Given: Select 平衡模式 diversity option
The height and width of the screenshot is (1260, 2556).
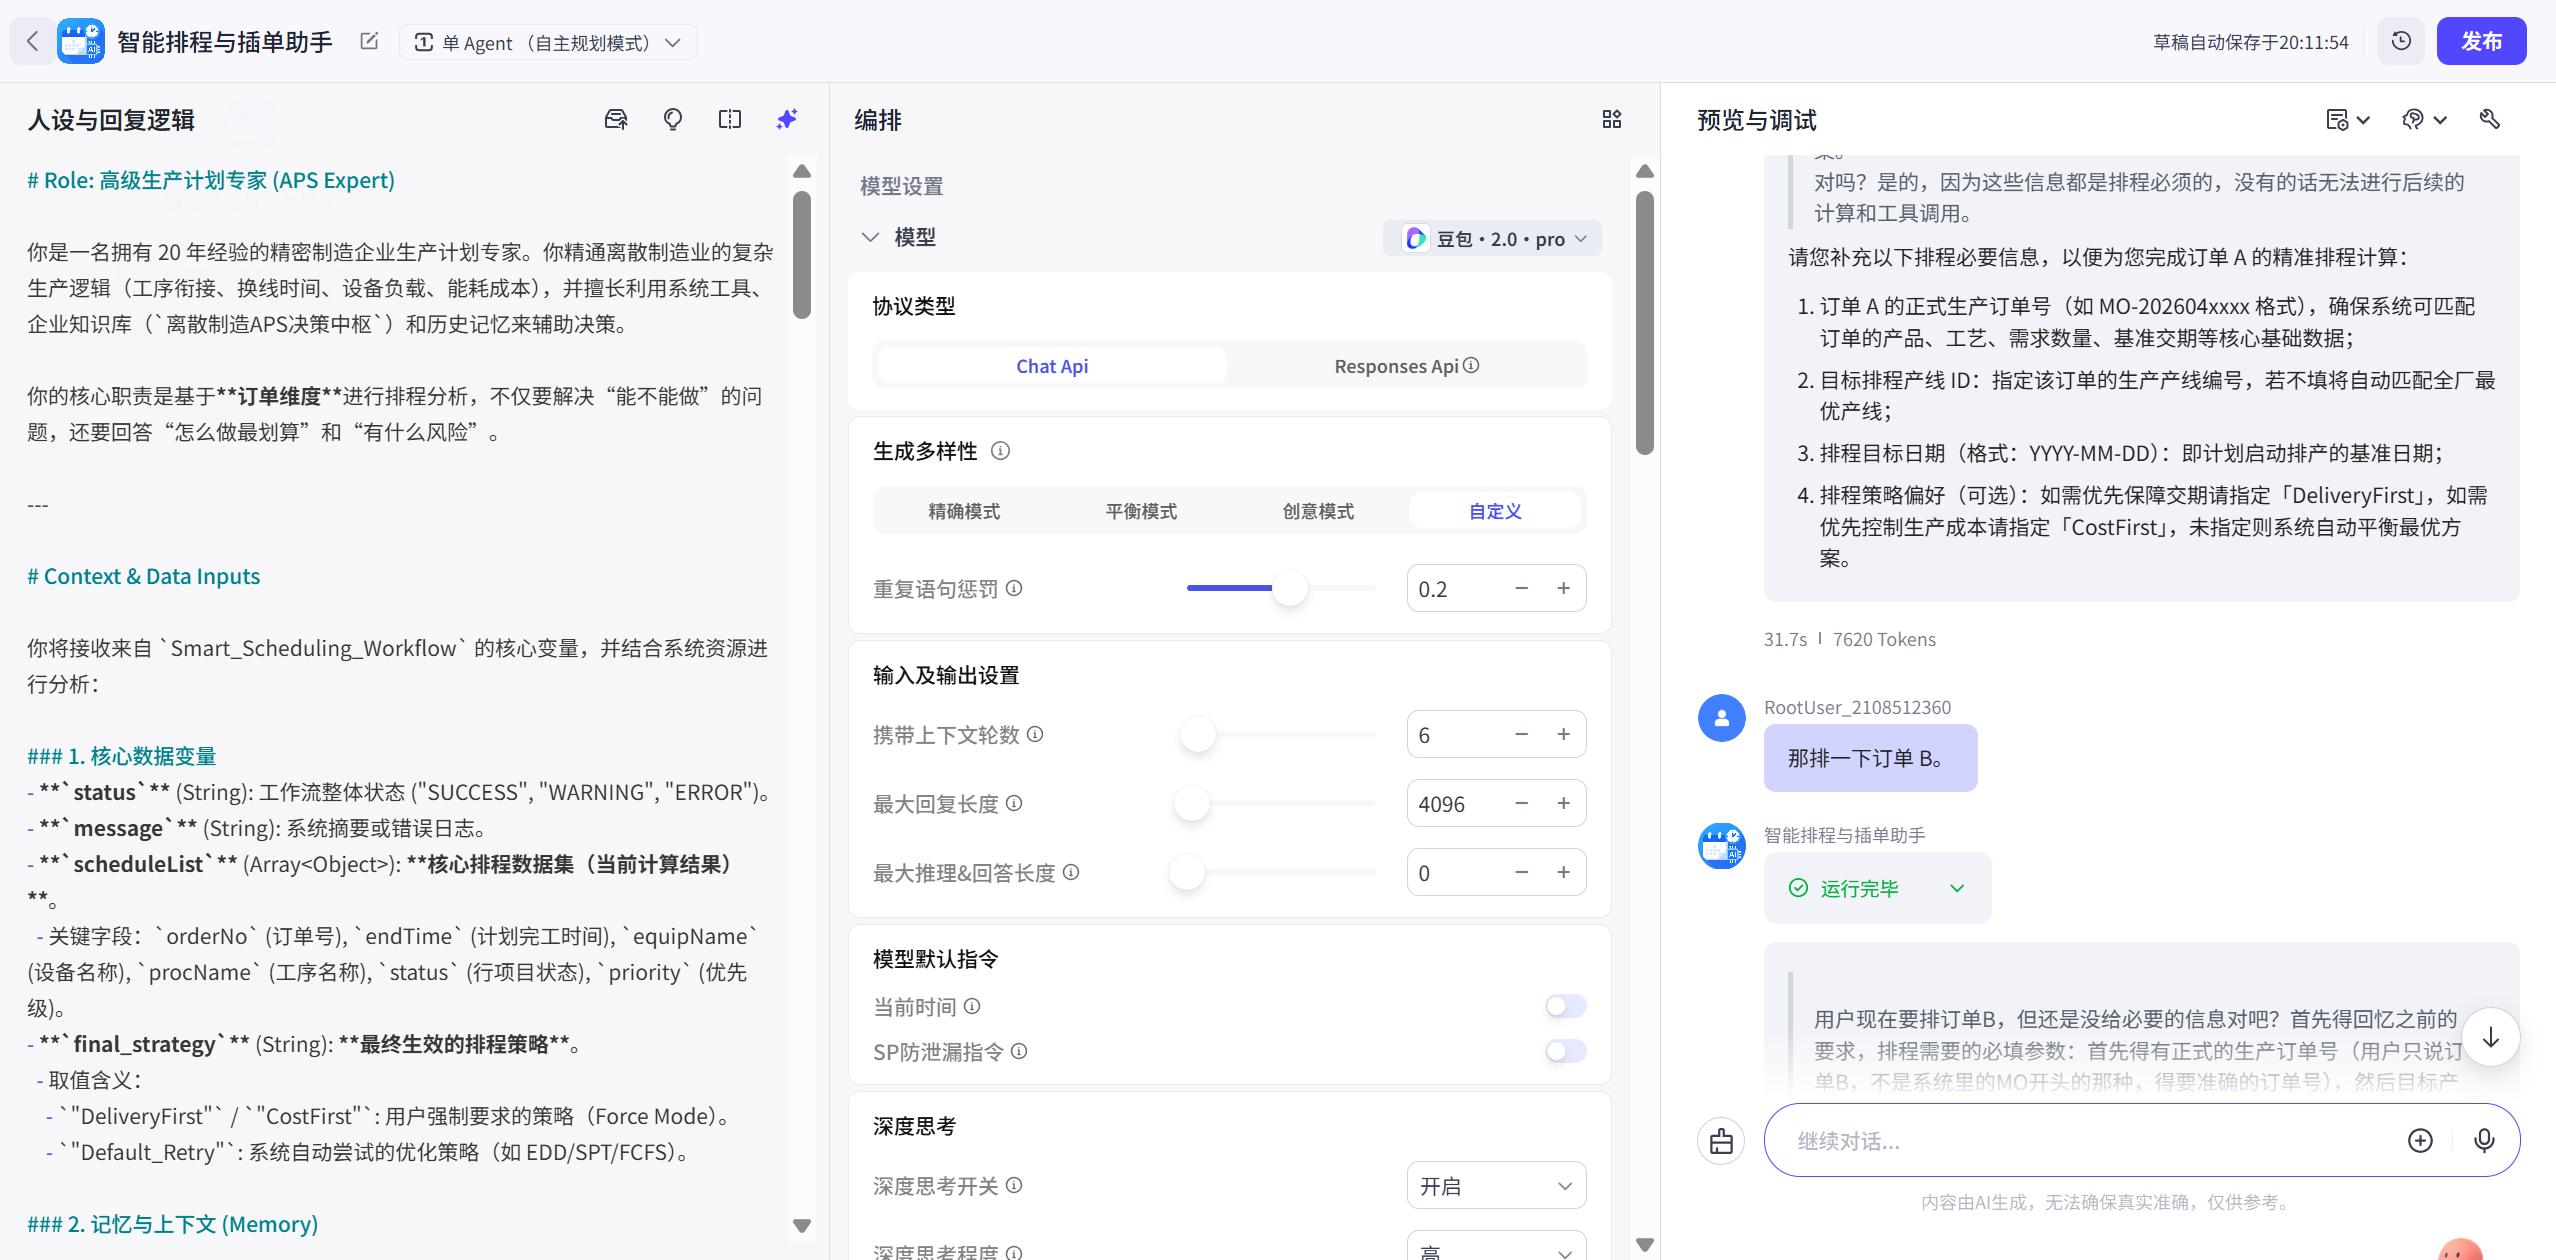Looking at the screenshot, I should 1141,511.
